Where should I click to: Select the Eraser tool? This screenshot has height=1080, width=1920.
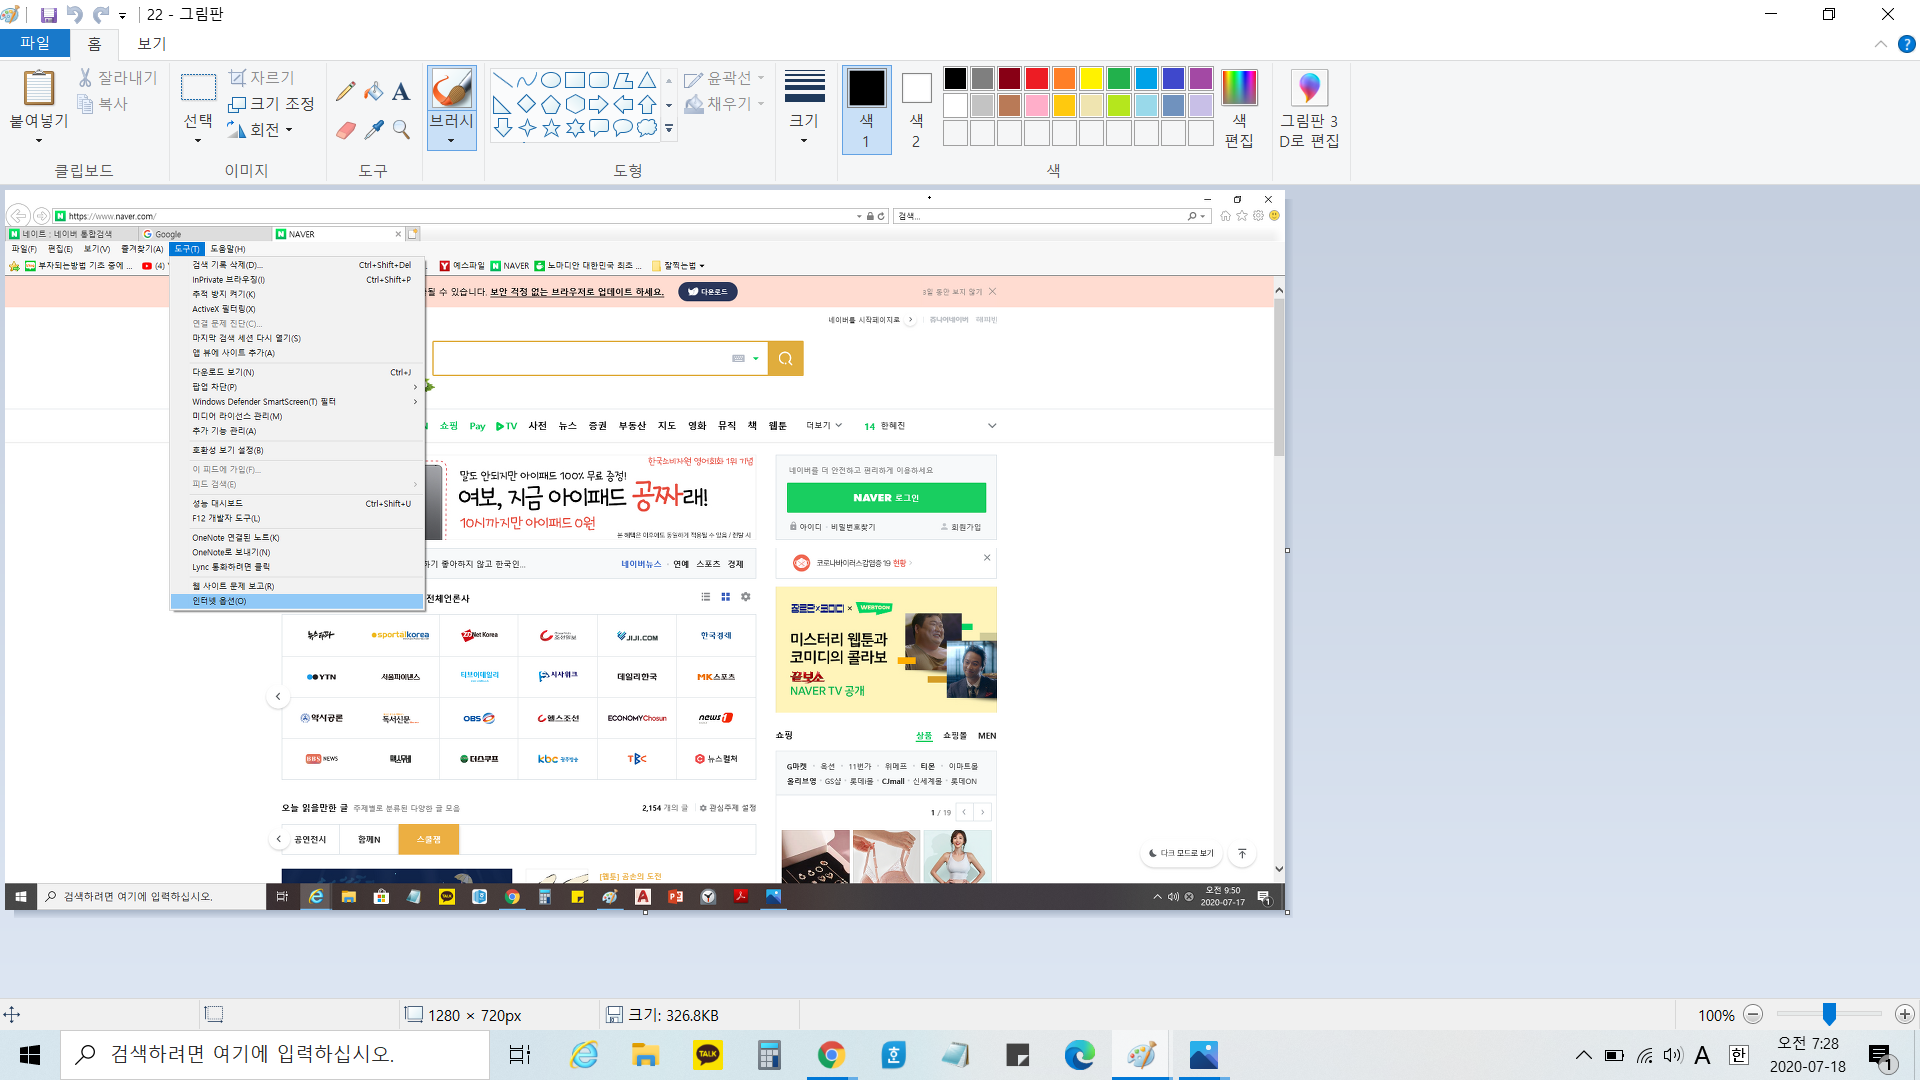coord(345,130)
